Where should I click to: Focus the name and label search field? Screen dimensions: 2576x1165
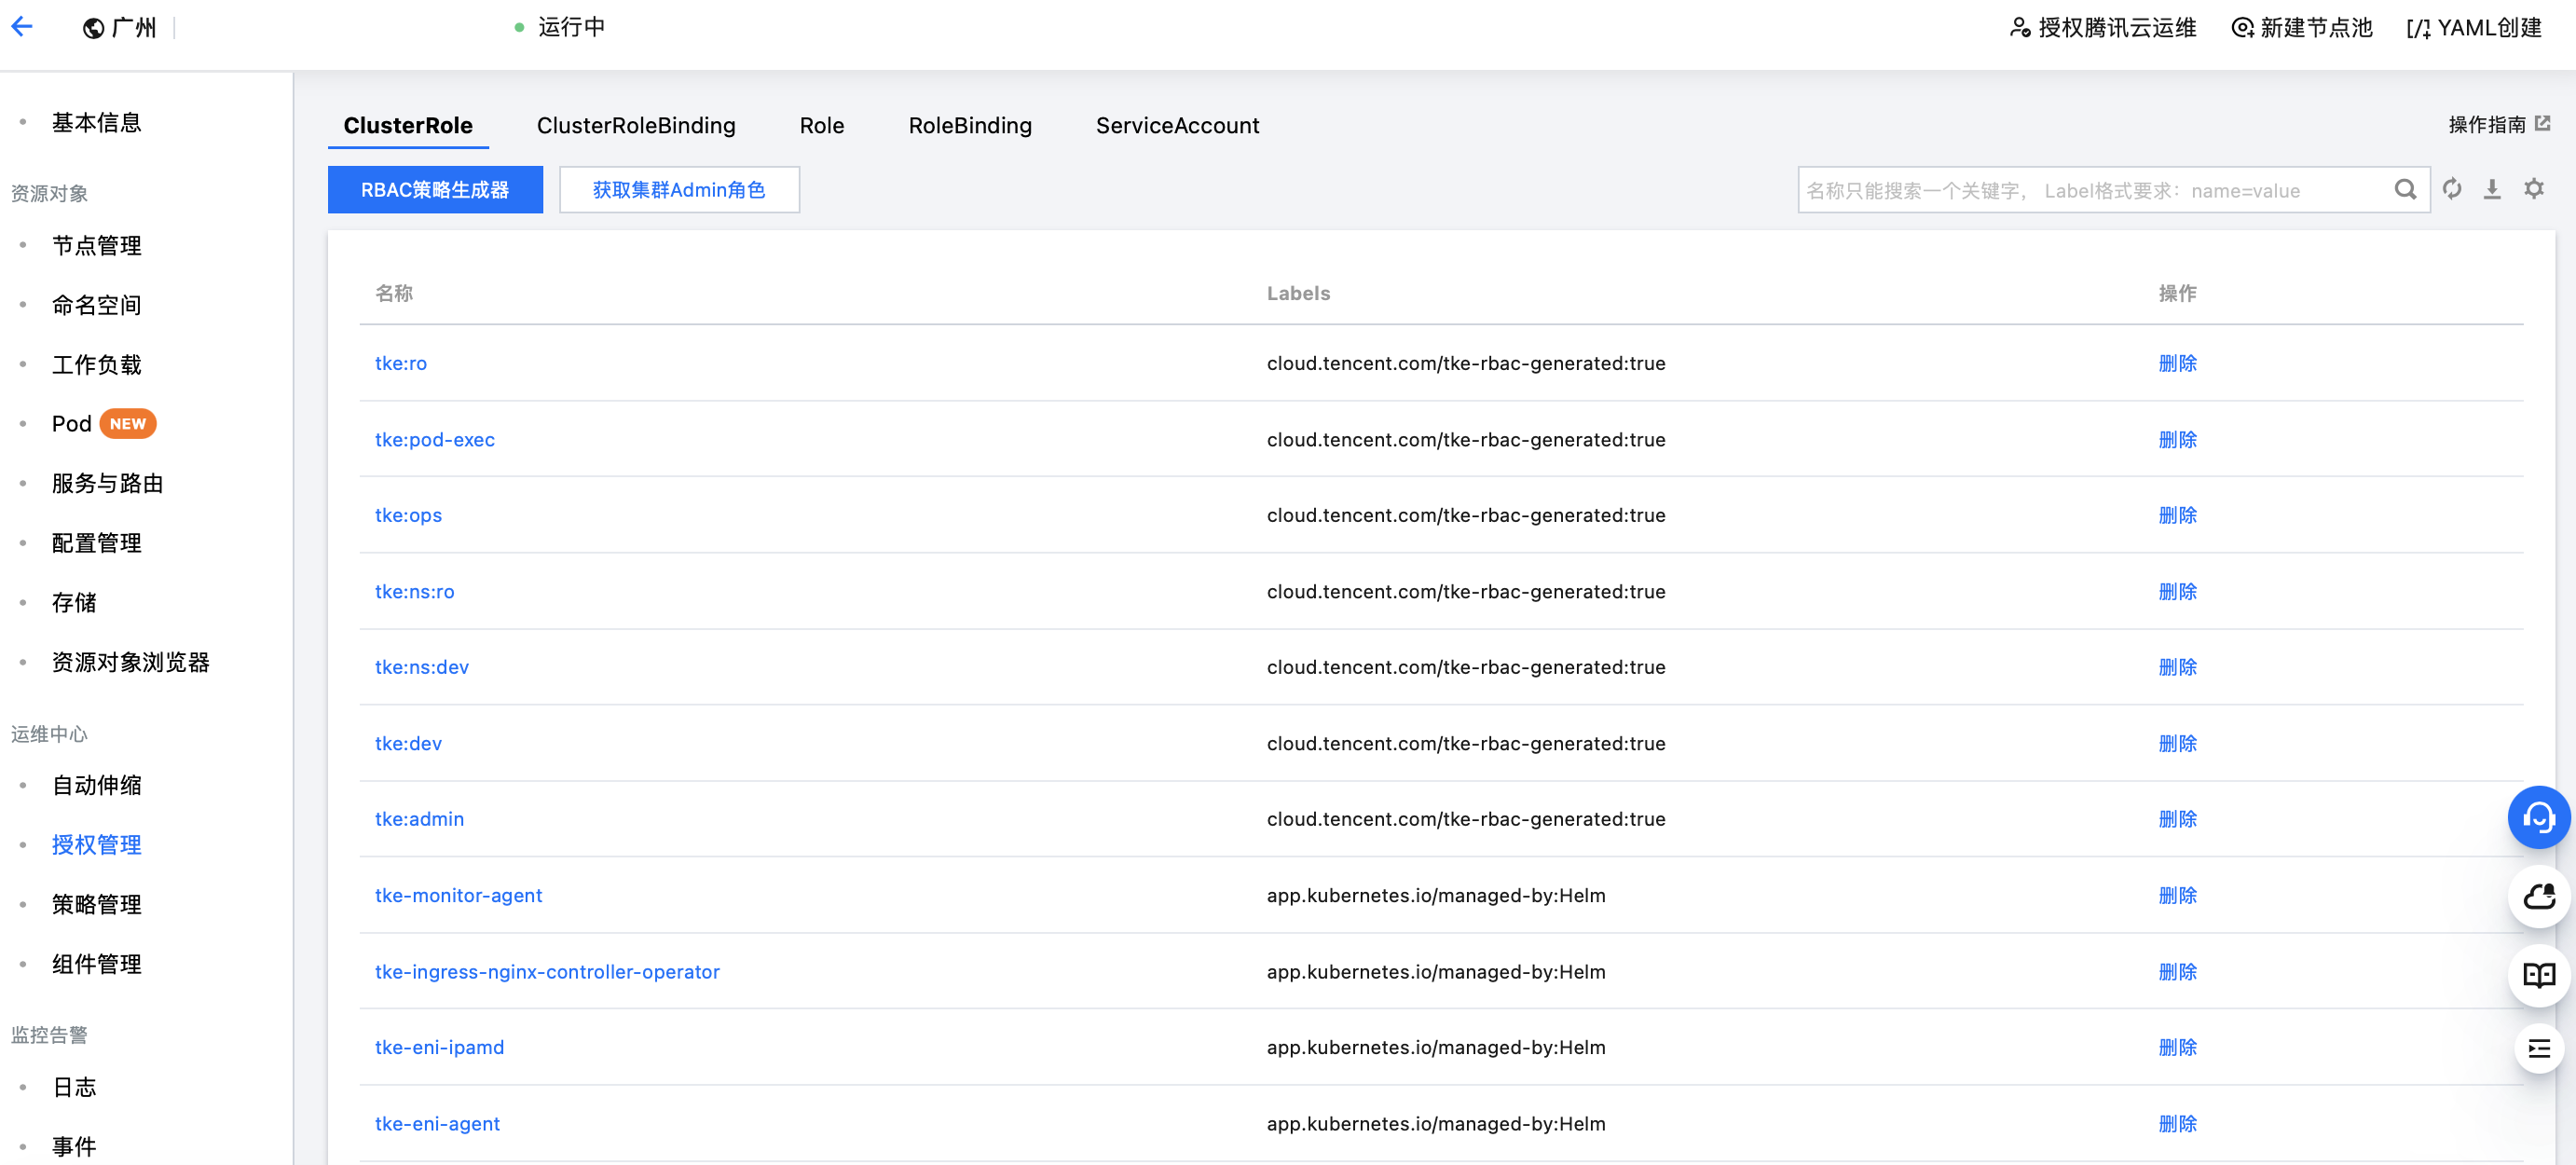pyautogui.click(x=2090, y=190)
